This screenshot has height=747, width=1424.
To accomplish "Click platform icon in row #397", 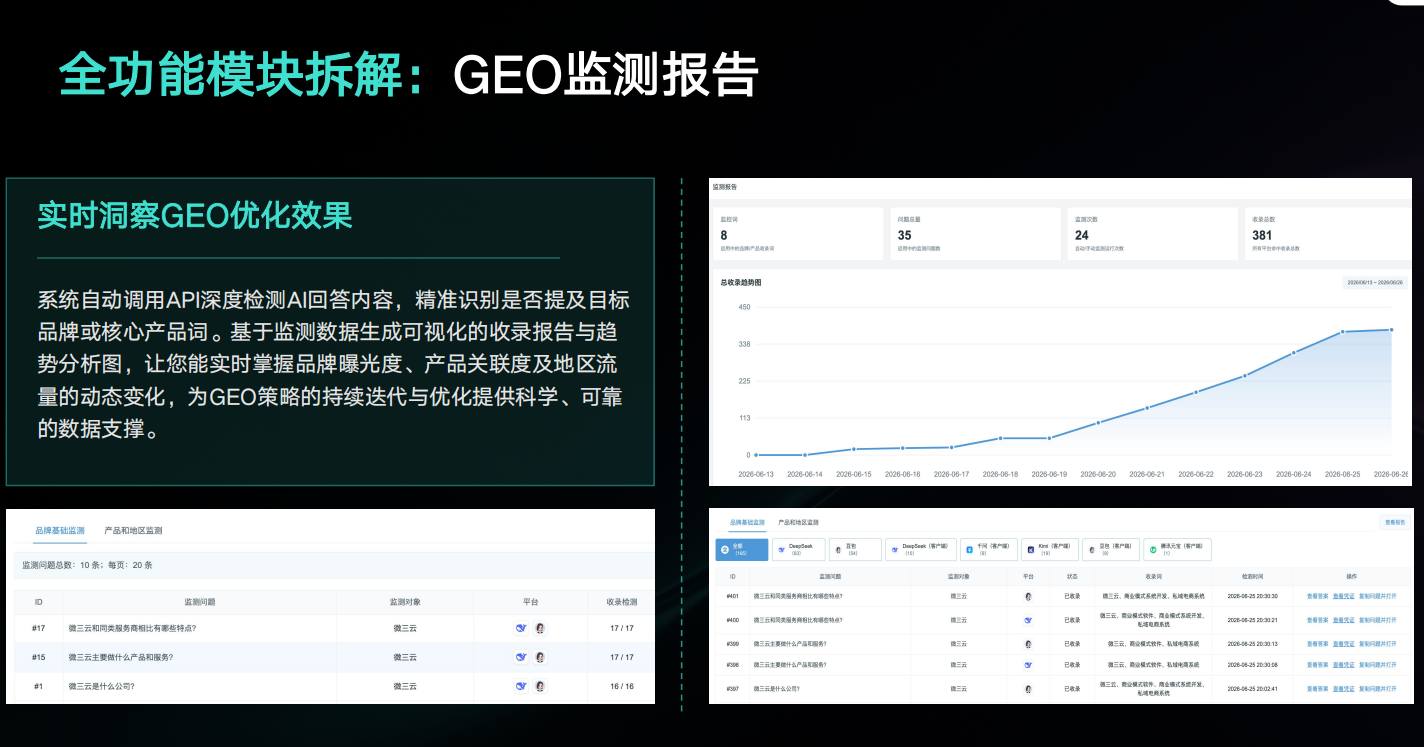I will click(x=1028, y=689).
